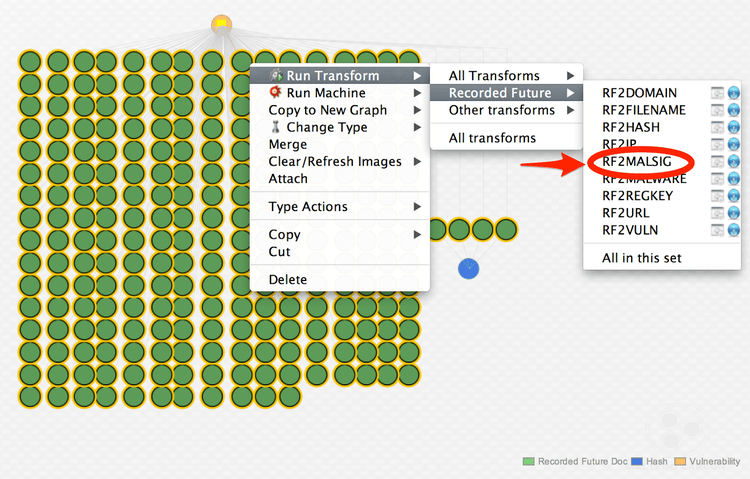This screenshot has height=479, width=750.
Task: Click the blue globe icon beside RF2VULN
Action: tap(733, 230)
